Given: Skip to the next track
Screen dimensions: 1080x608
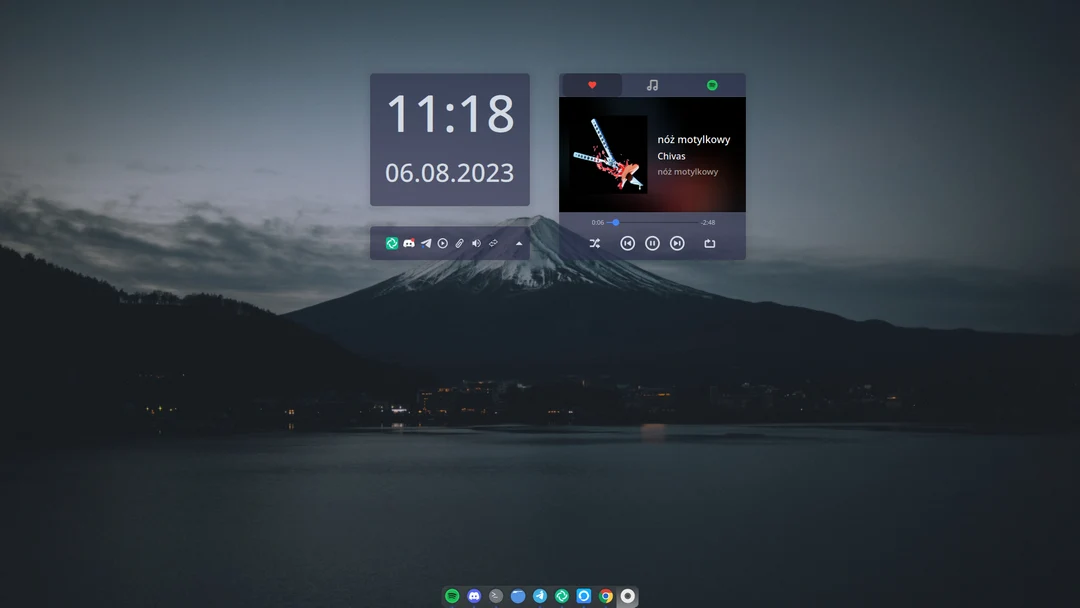Looking at the screenshot, I should [677, 243].
